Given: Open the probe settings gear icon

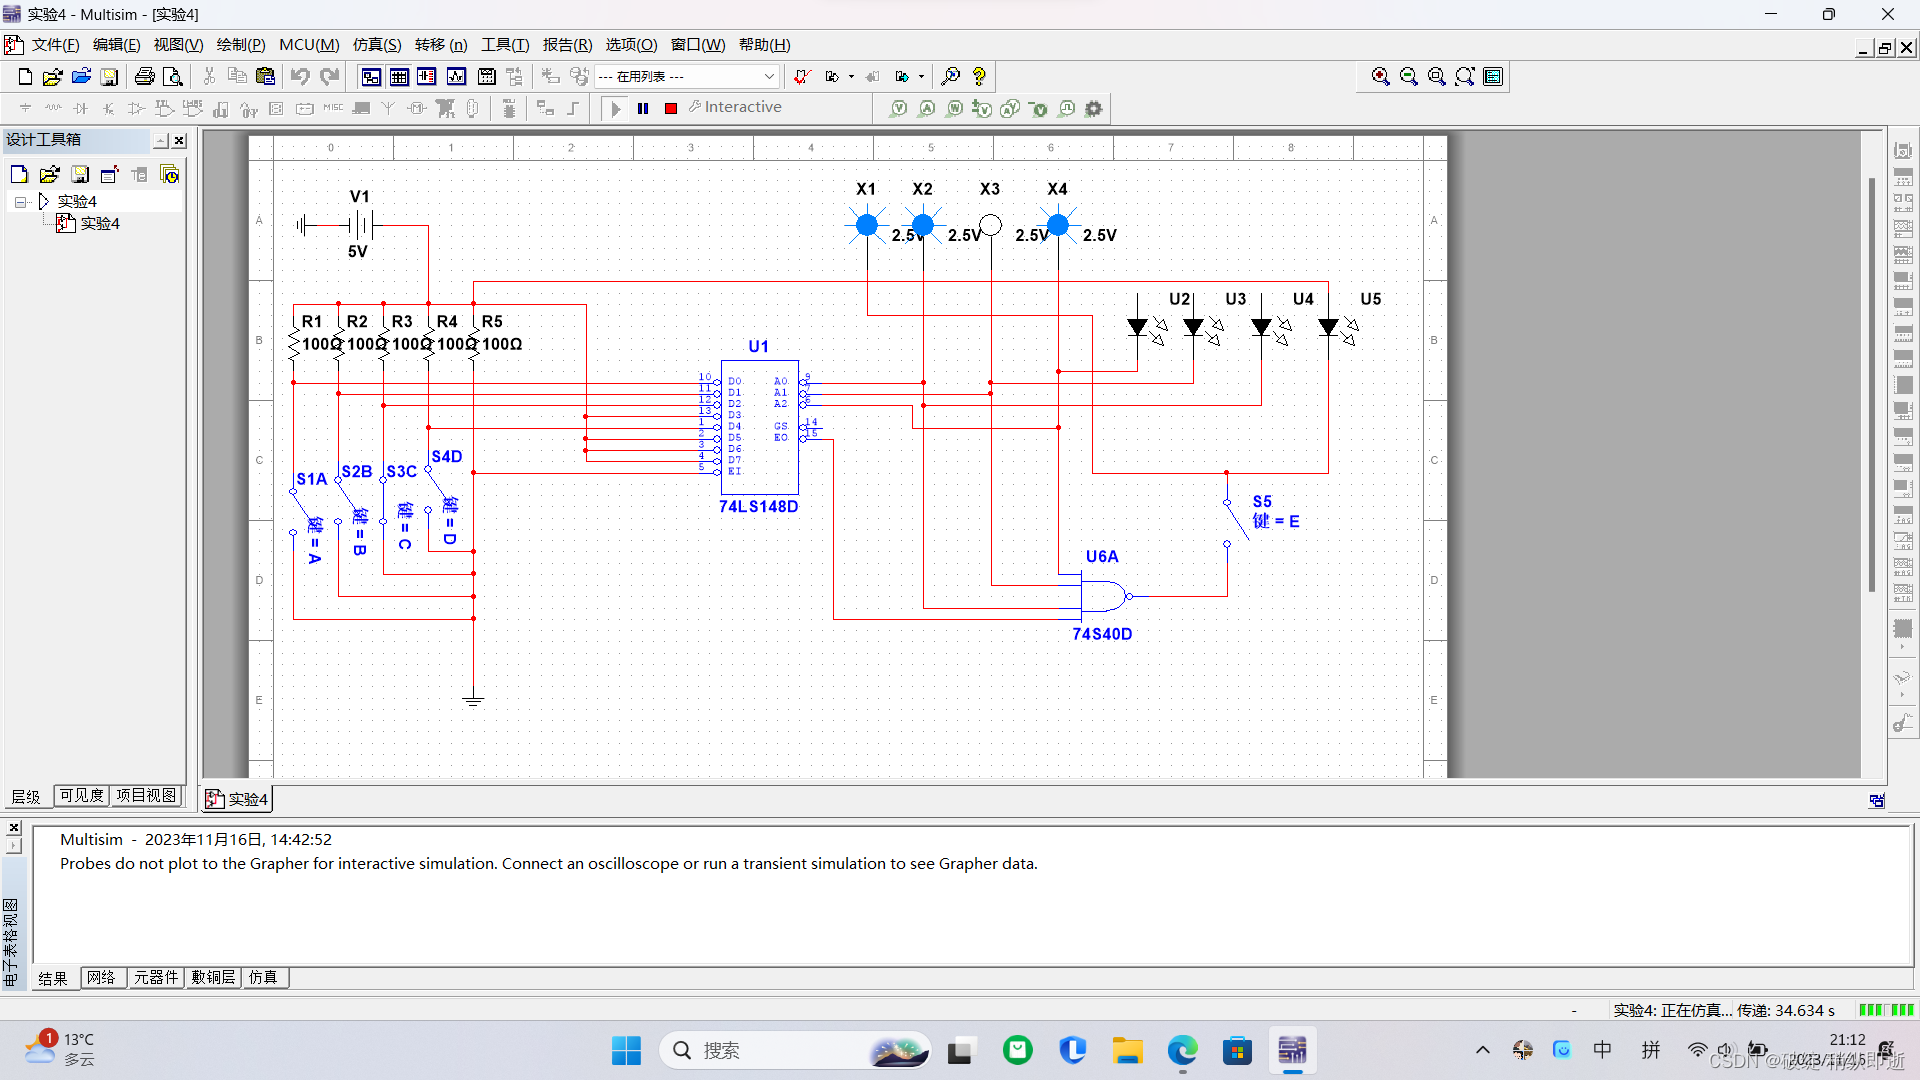Looking at the screenshot, I should click(x=1094, y=108).
